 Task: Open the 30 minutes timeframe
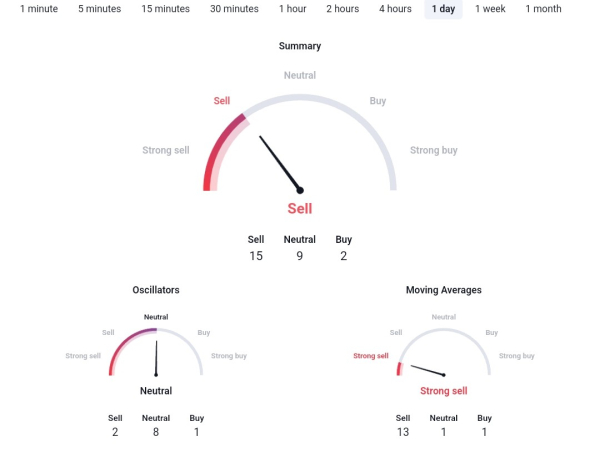point(234,9)
